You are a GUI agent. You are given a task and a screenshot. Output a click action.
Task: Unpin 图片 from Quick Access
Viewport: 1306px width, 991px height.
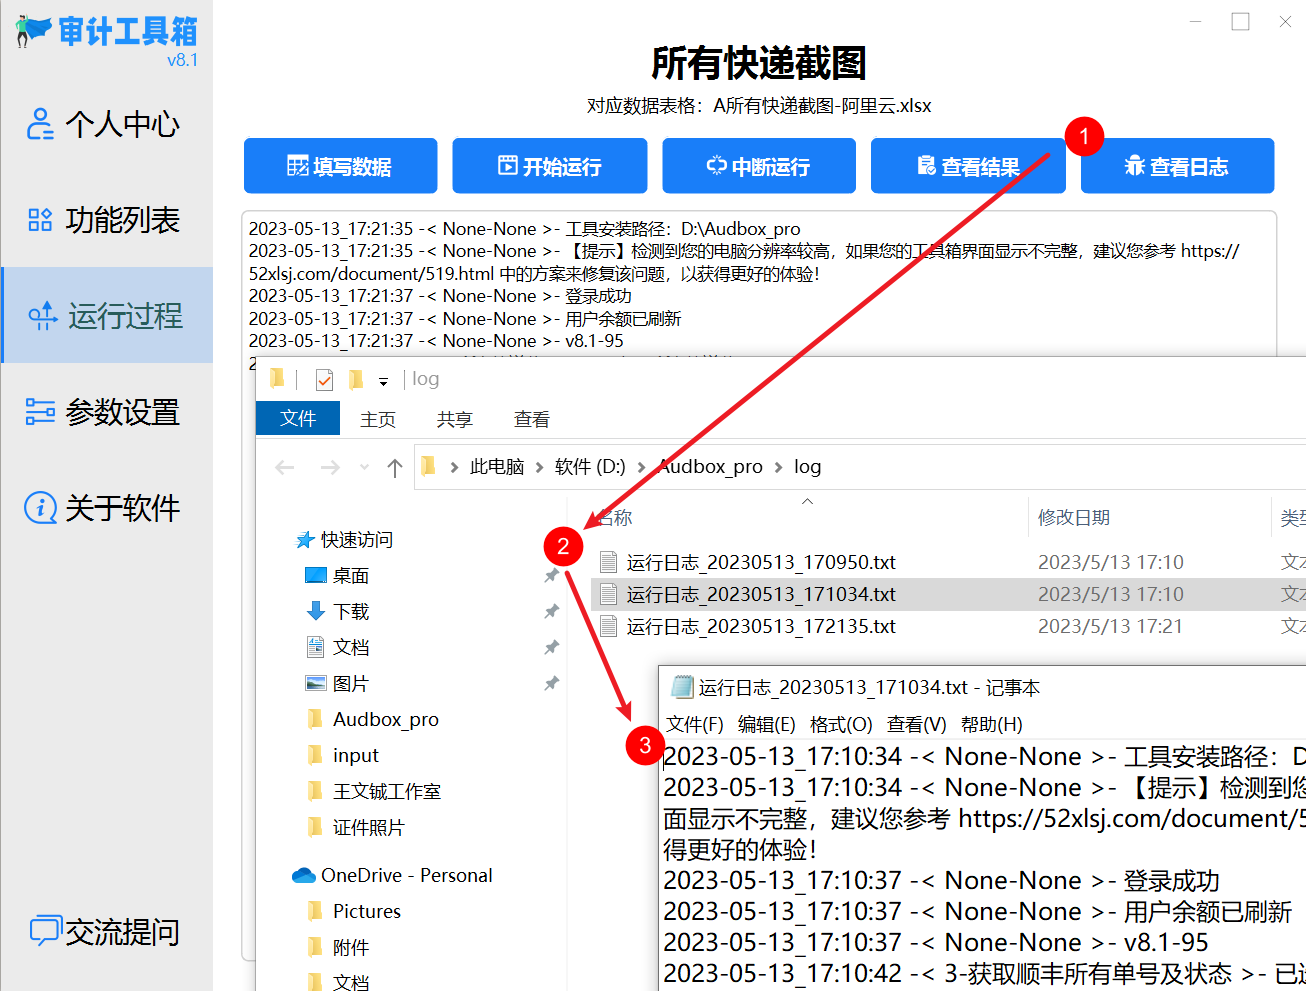pos(552,683)
